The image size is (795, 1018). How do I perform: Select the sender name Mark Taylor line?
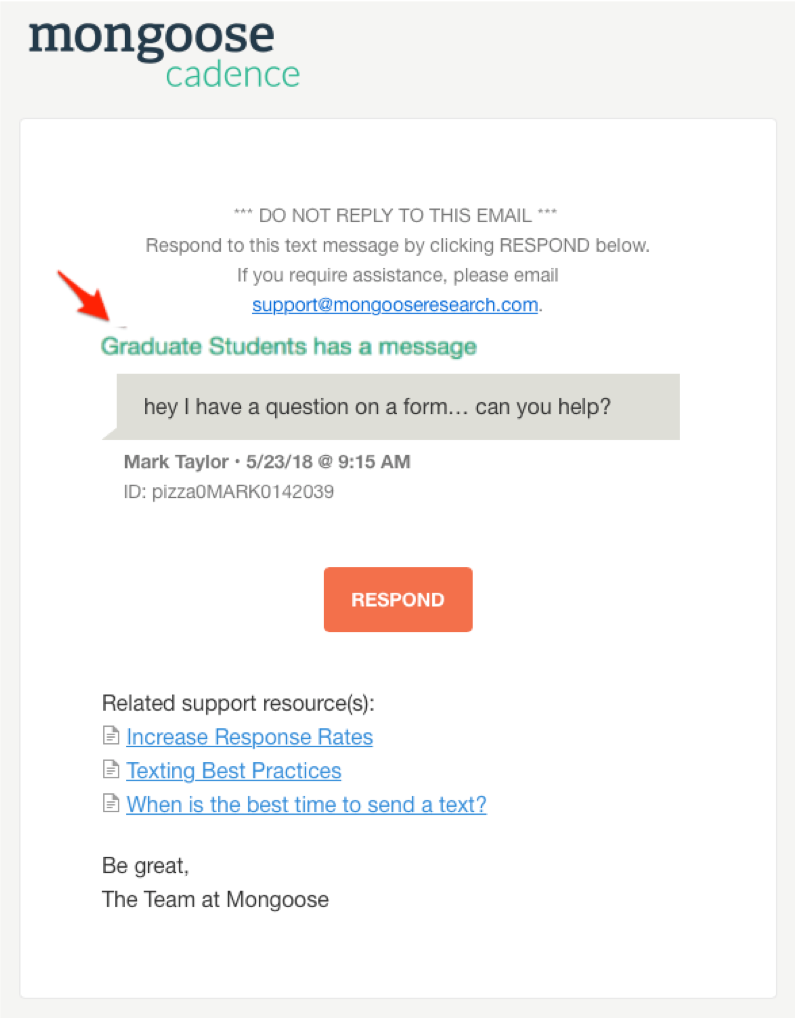(267, 462)
